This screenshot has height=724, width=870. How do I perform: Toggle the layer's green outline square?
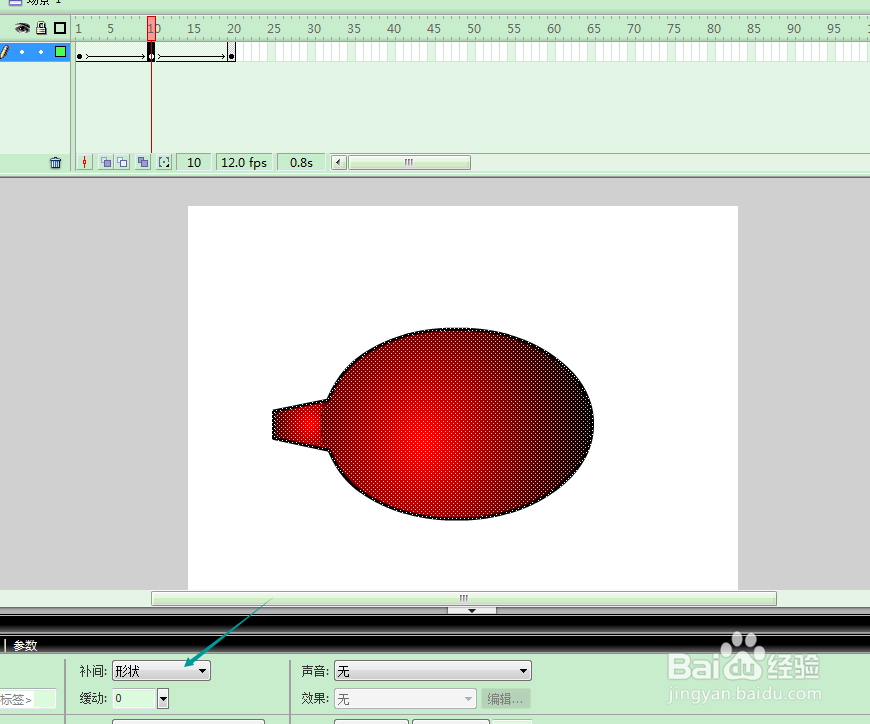(60, 52)
